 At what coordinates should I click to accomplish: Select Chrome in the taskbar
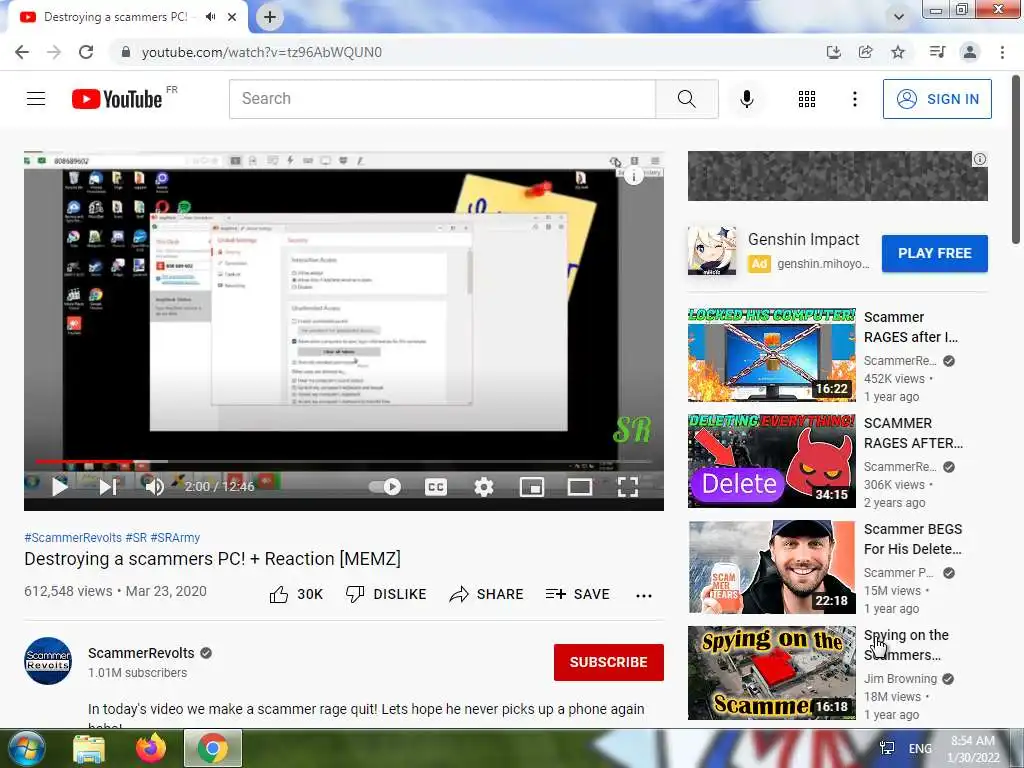coord(213,748)
